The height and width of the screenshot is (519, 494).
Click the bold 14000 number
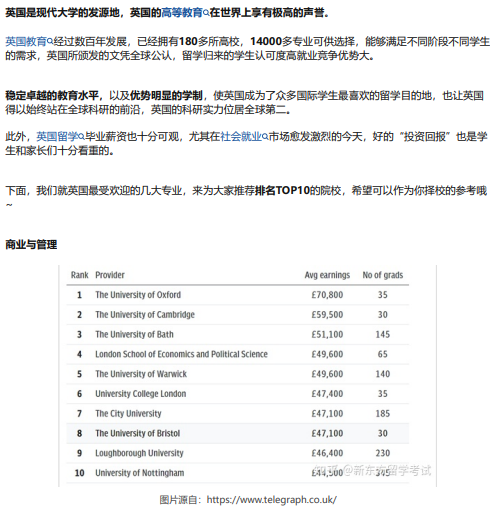(266, 42)
